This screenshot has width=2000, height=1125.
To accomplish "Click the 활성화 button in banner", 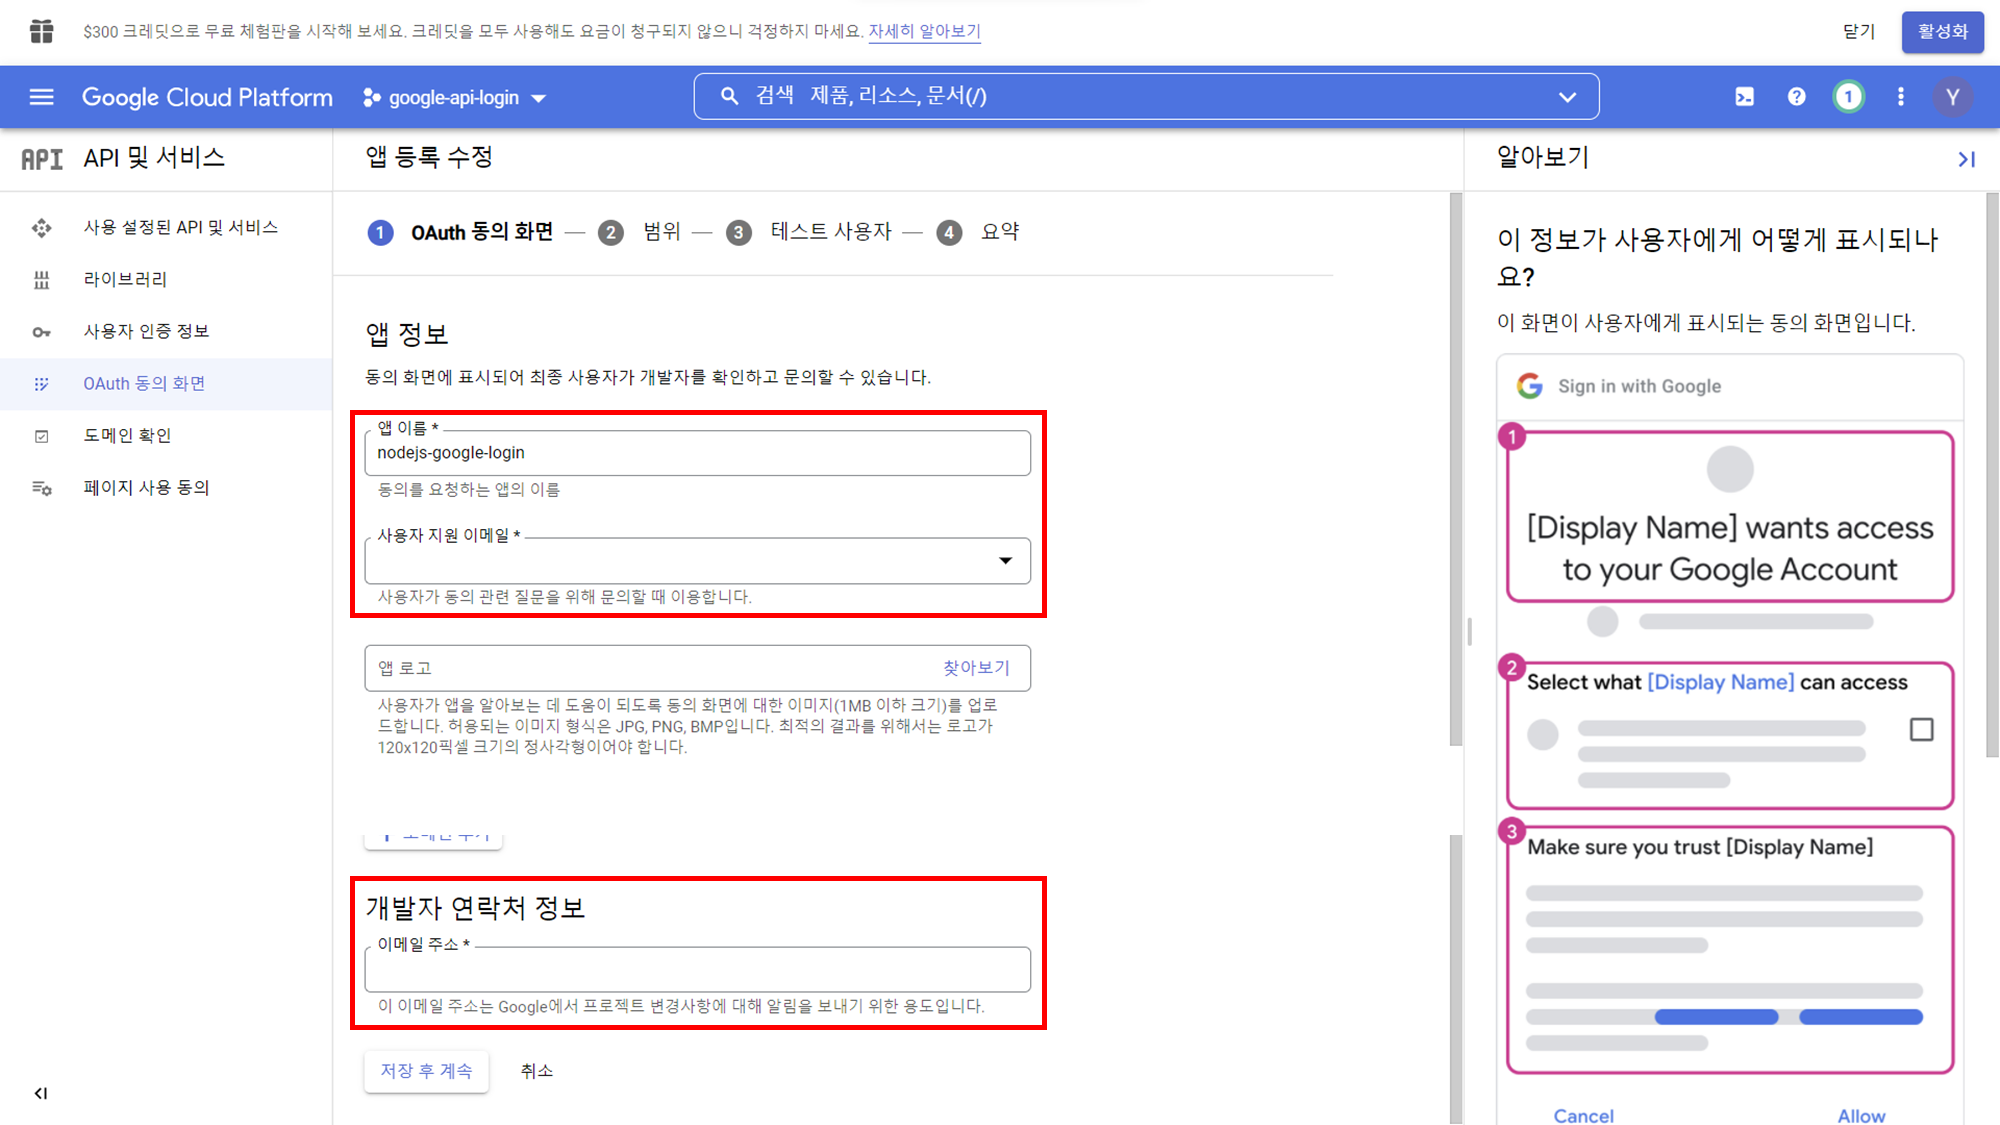I will [1942, 32].
